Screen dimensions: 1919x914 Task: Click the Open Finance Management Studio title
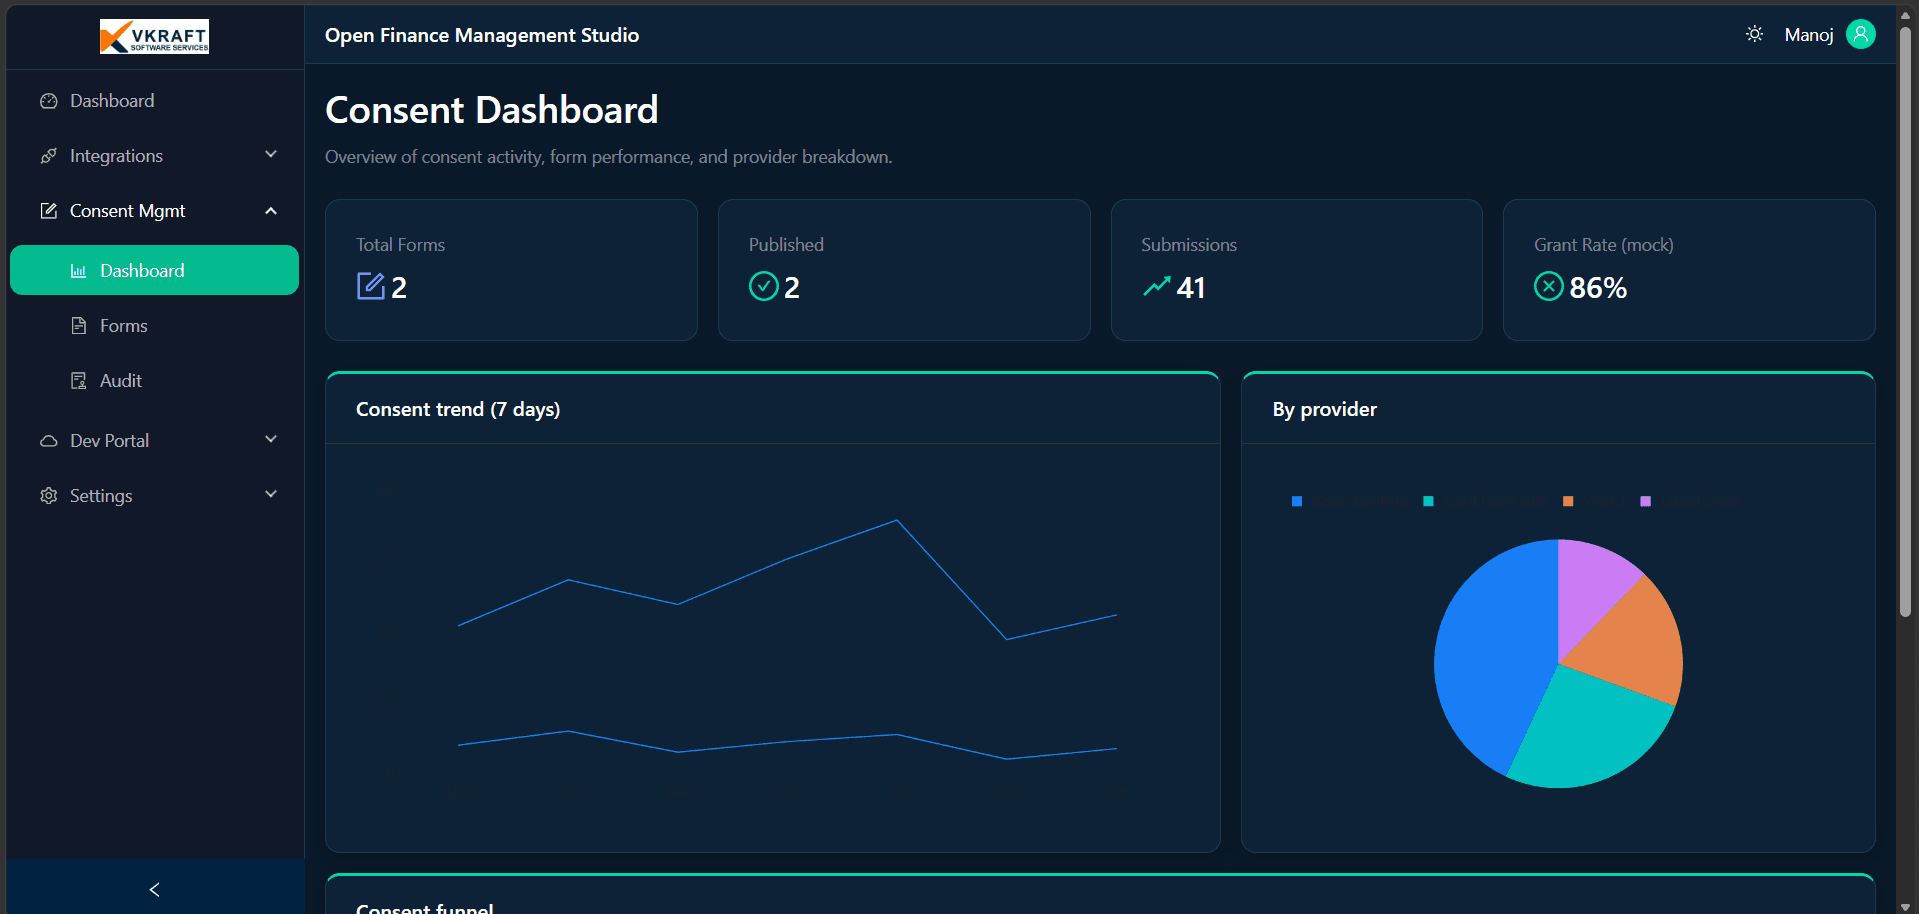click(x=482, y=35)
